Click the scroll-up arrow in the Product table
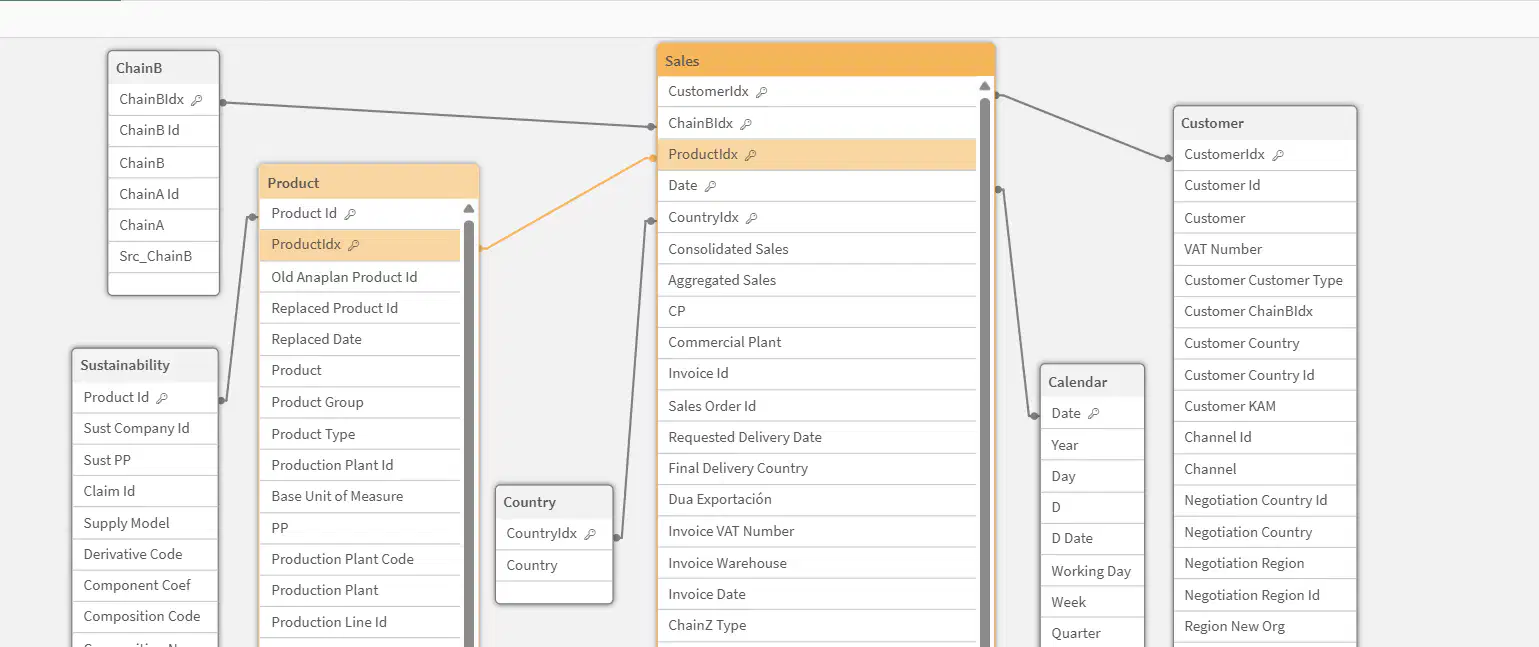The image size is (1539, 647). 469,208
